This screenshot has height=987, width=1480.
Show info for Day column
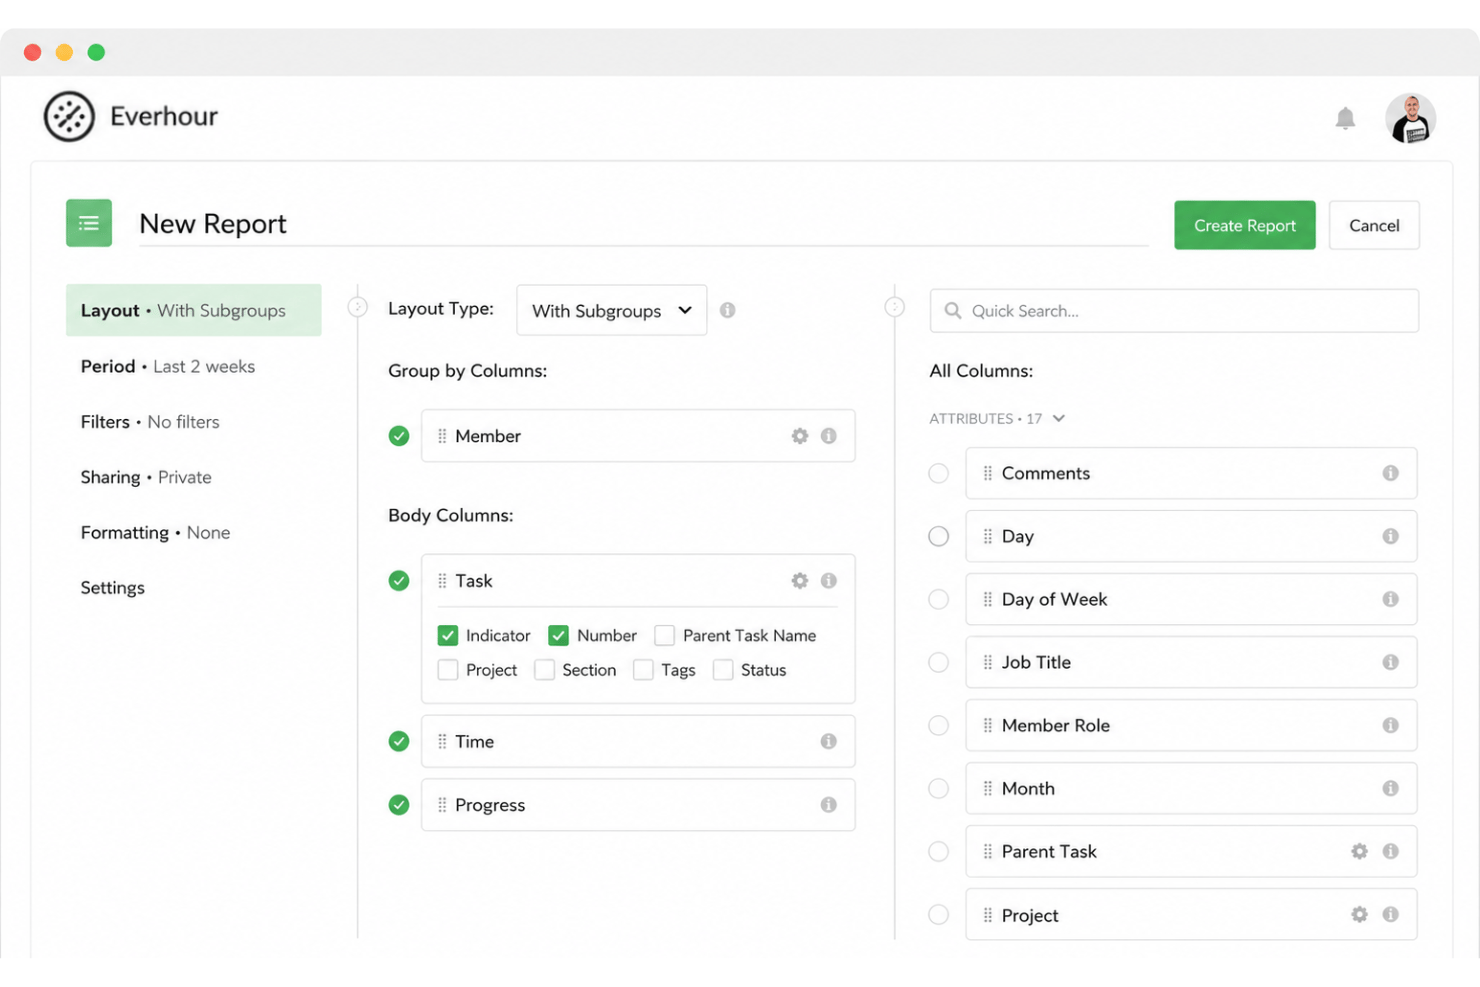pyautogui.click(x=1390, y=536)
